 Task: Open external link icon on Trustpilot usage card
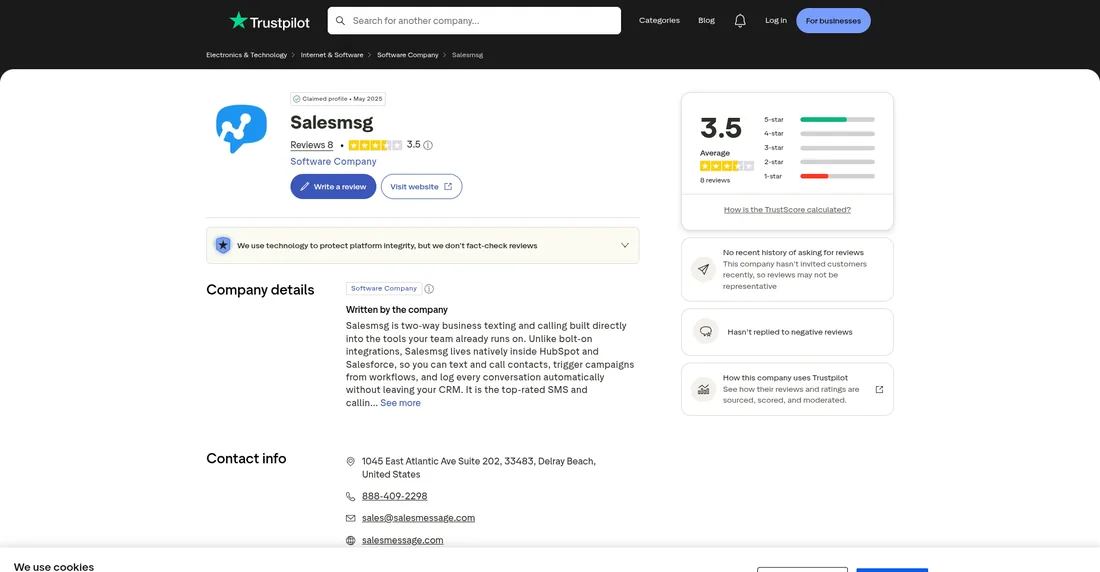point(879,390)
